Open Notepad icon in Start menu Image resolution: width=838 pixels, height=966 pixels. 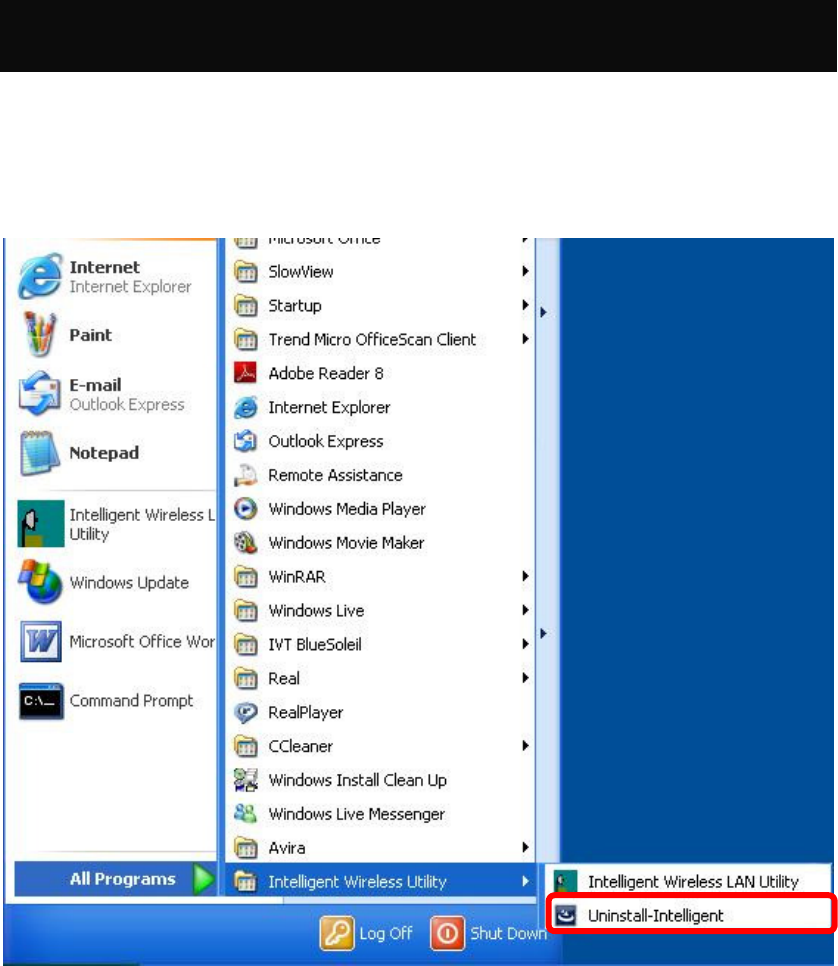[x=40, y=453]
